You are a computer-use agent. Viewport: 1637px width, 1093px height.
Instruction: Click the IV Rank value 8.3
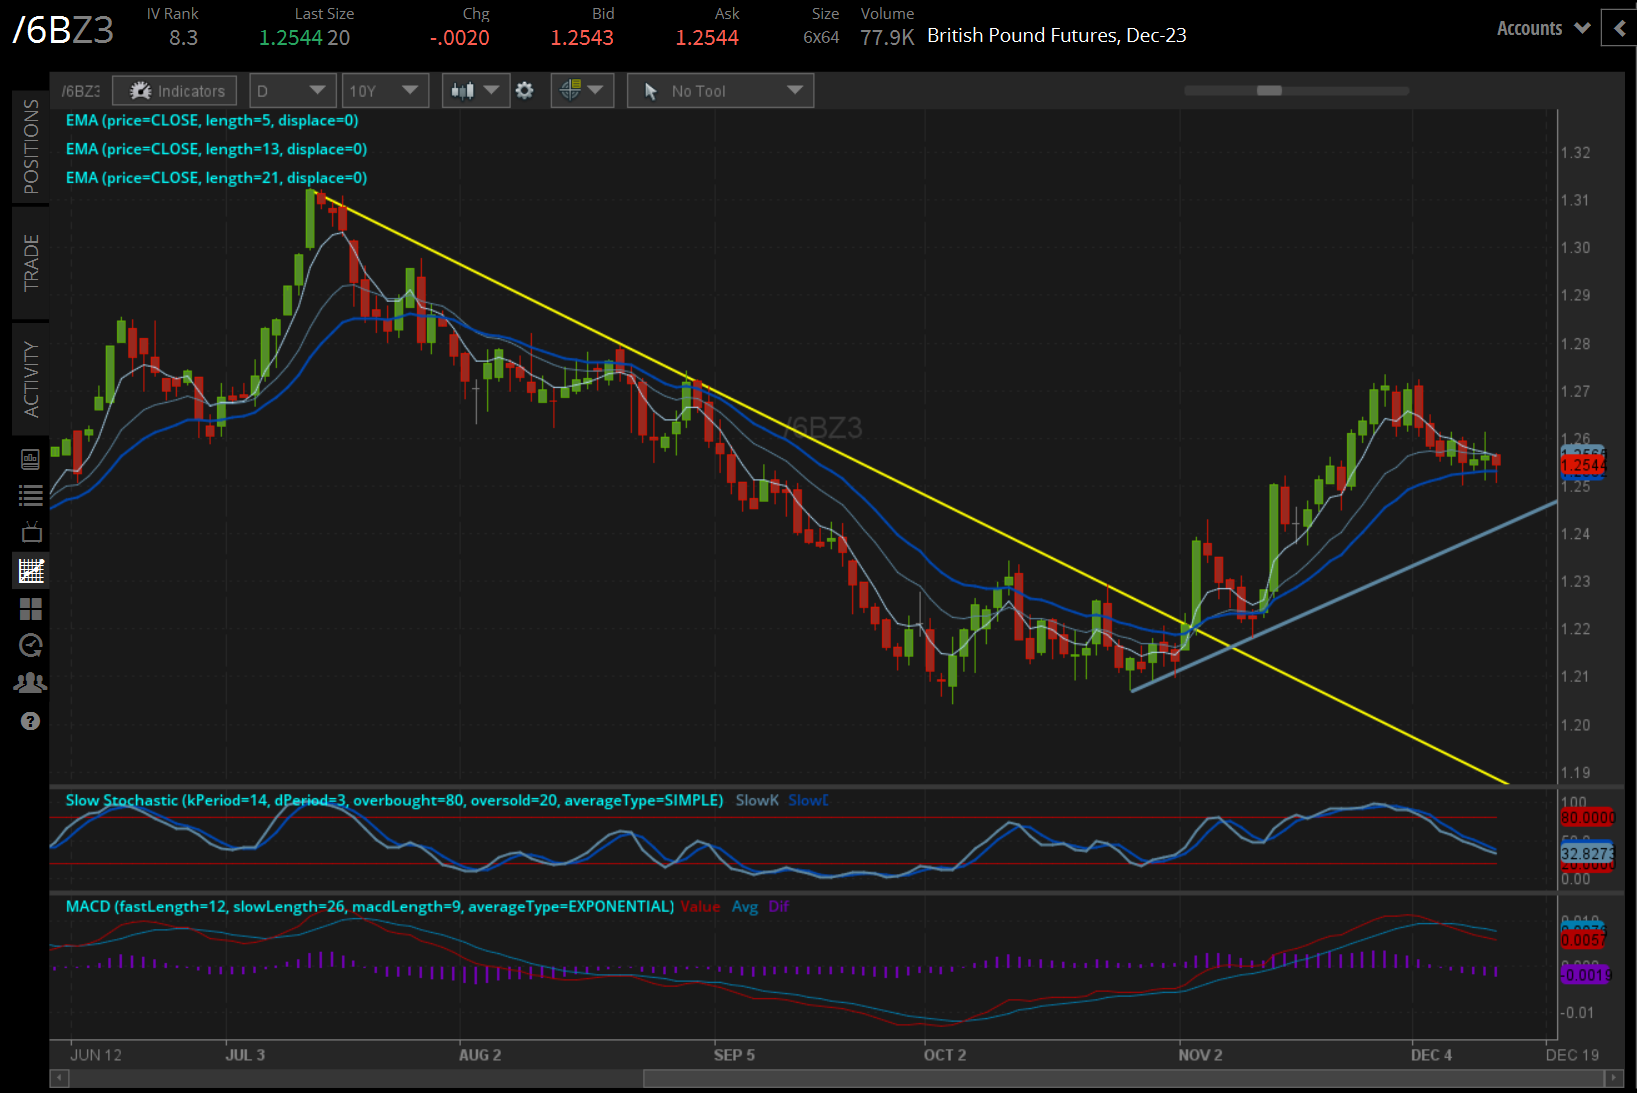(183, 38)
